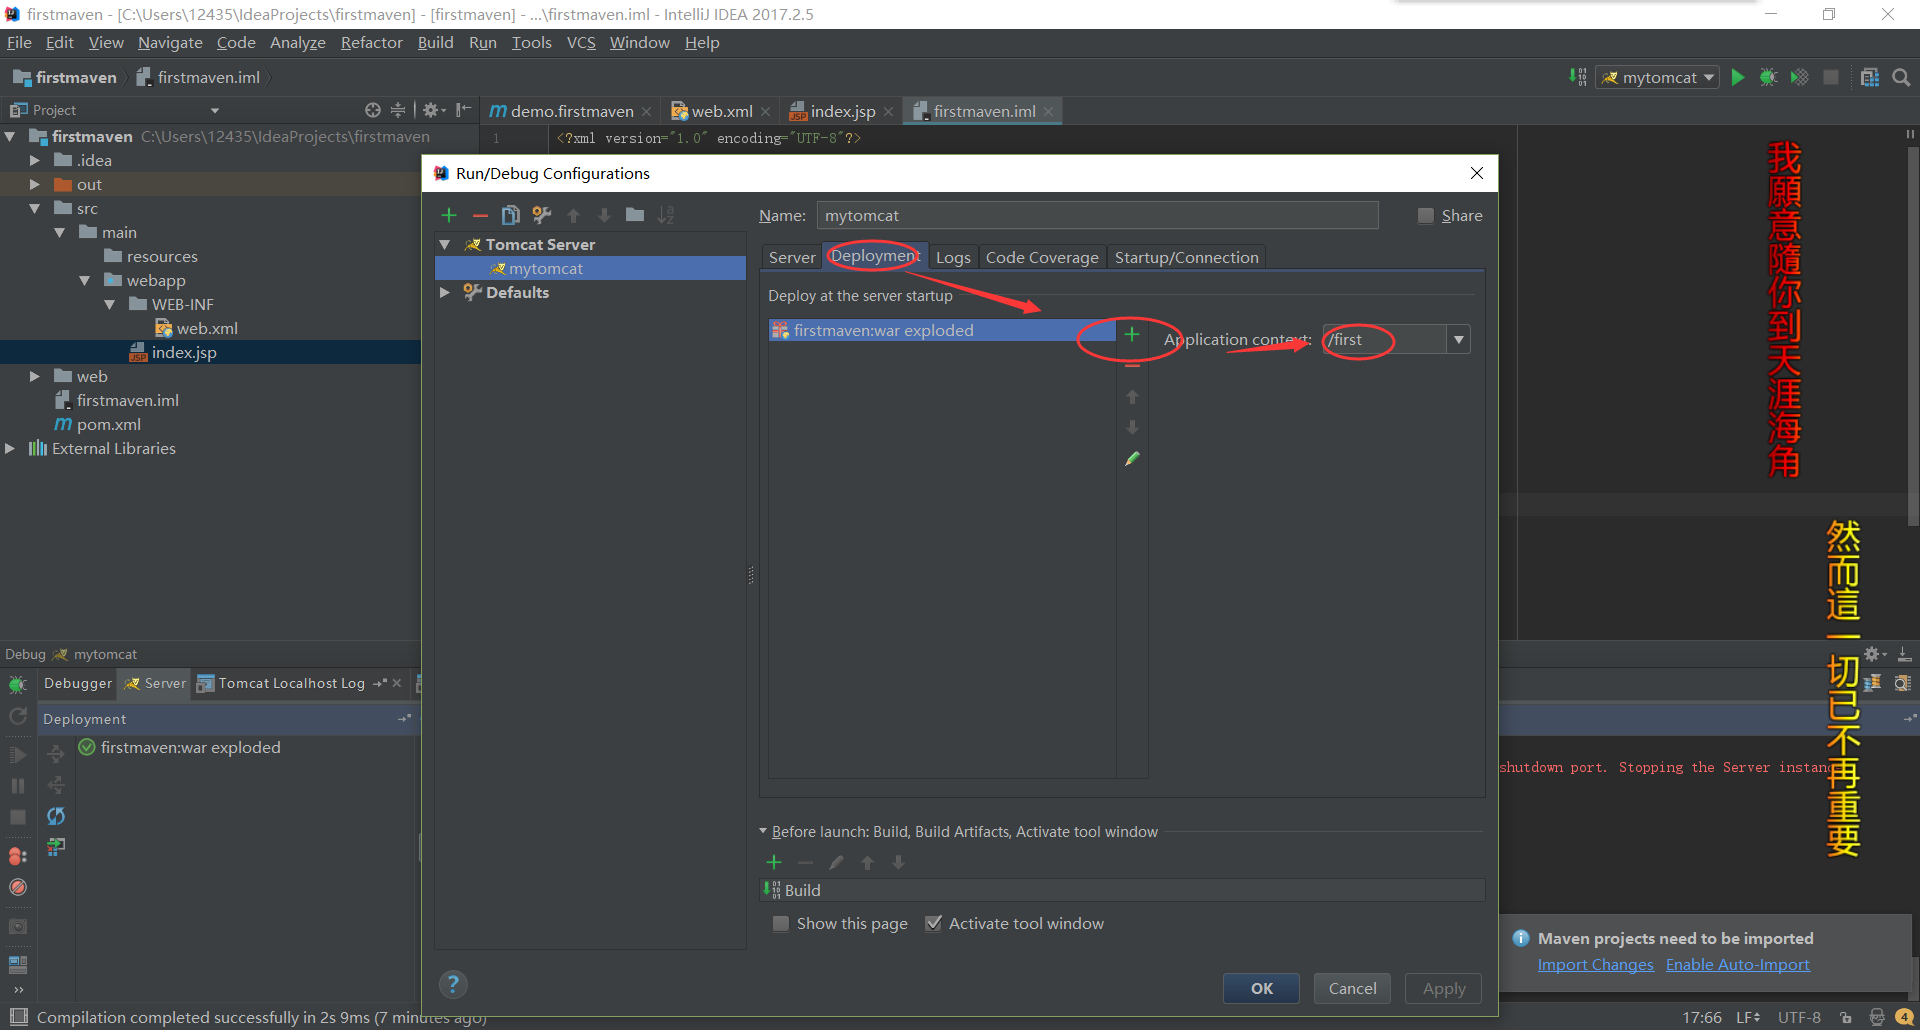Toggle Activate tool window checkbox
Screen dimensions: 1920x1030
tap(933, 924)
